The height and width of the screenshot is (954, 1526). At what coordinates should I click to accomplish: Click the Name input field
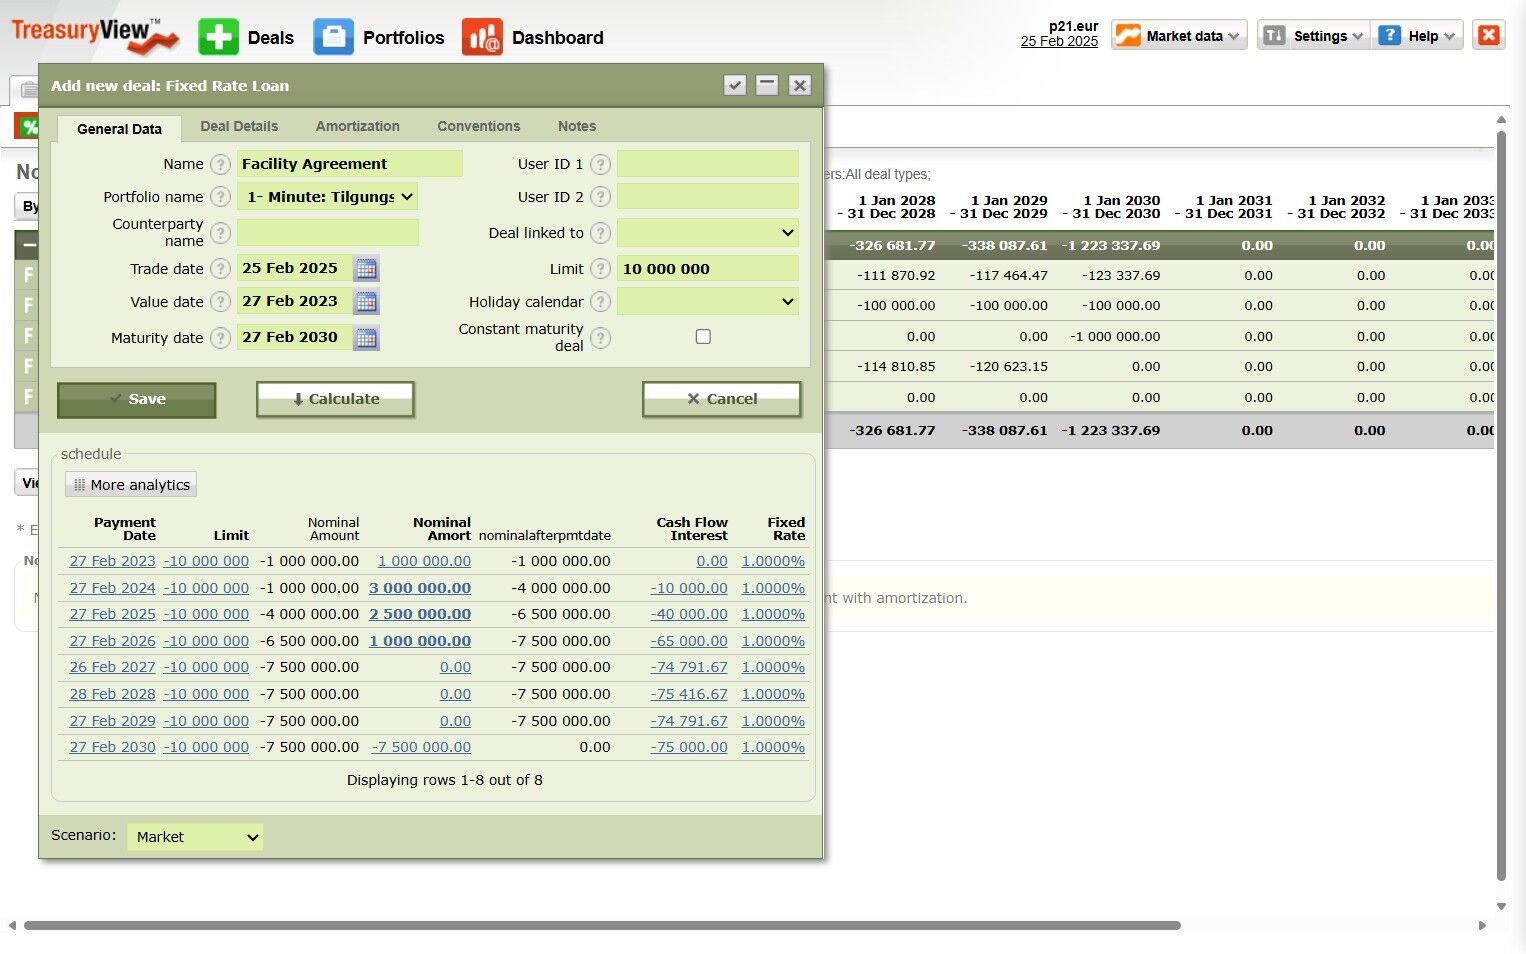point(350,164)
